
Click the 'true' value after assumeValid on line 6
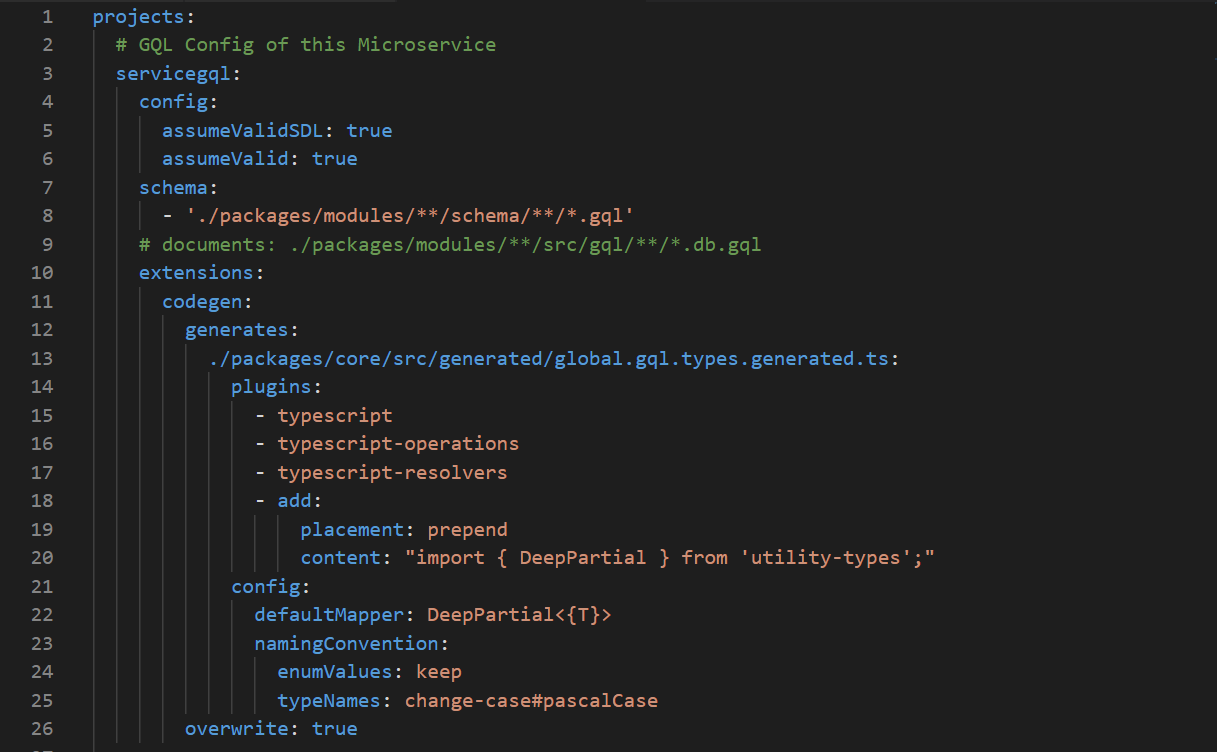[334, 159]
